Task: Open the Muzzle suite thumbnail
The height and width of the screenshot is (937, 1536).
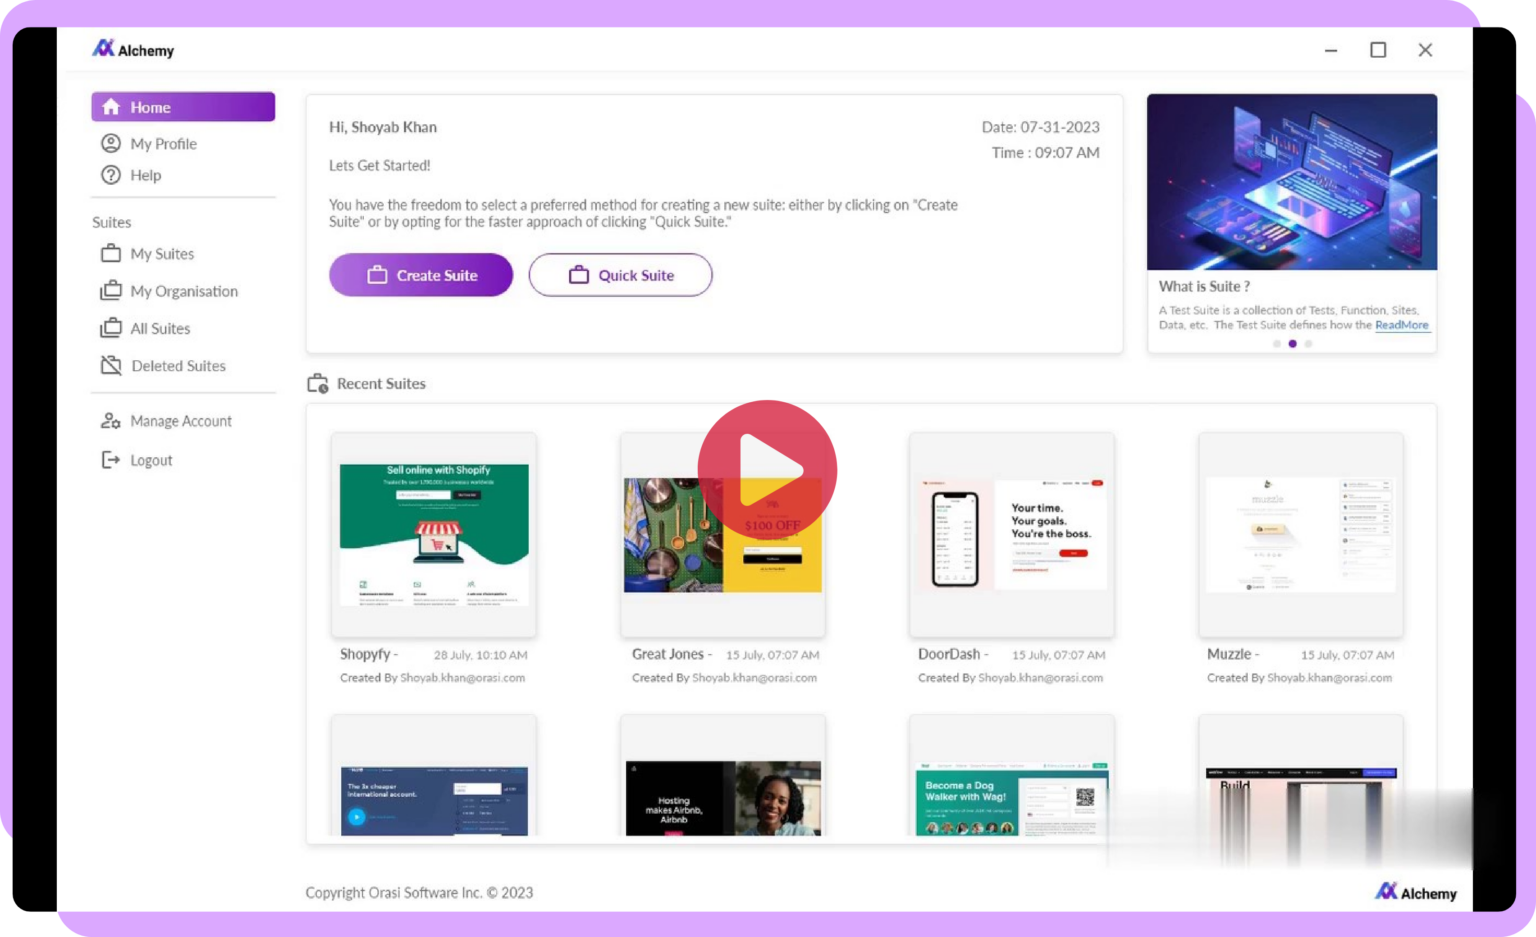Action: (x=1301, y=535)
